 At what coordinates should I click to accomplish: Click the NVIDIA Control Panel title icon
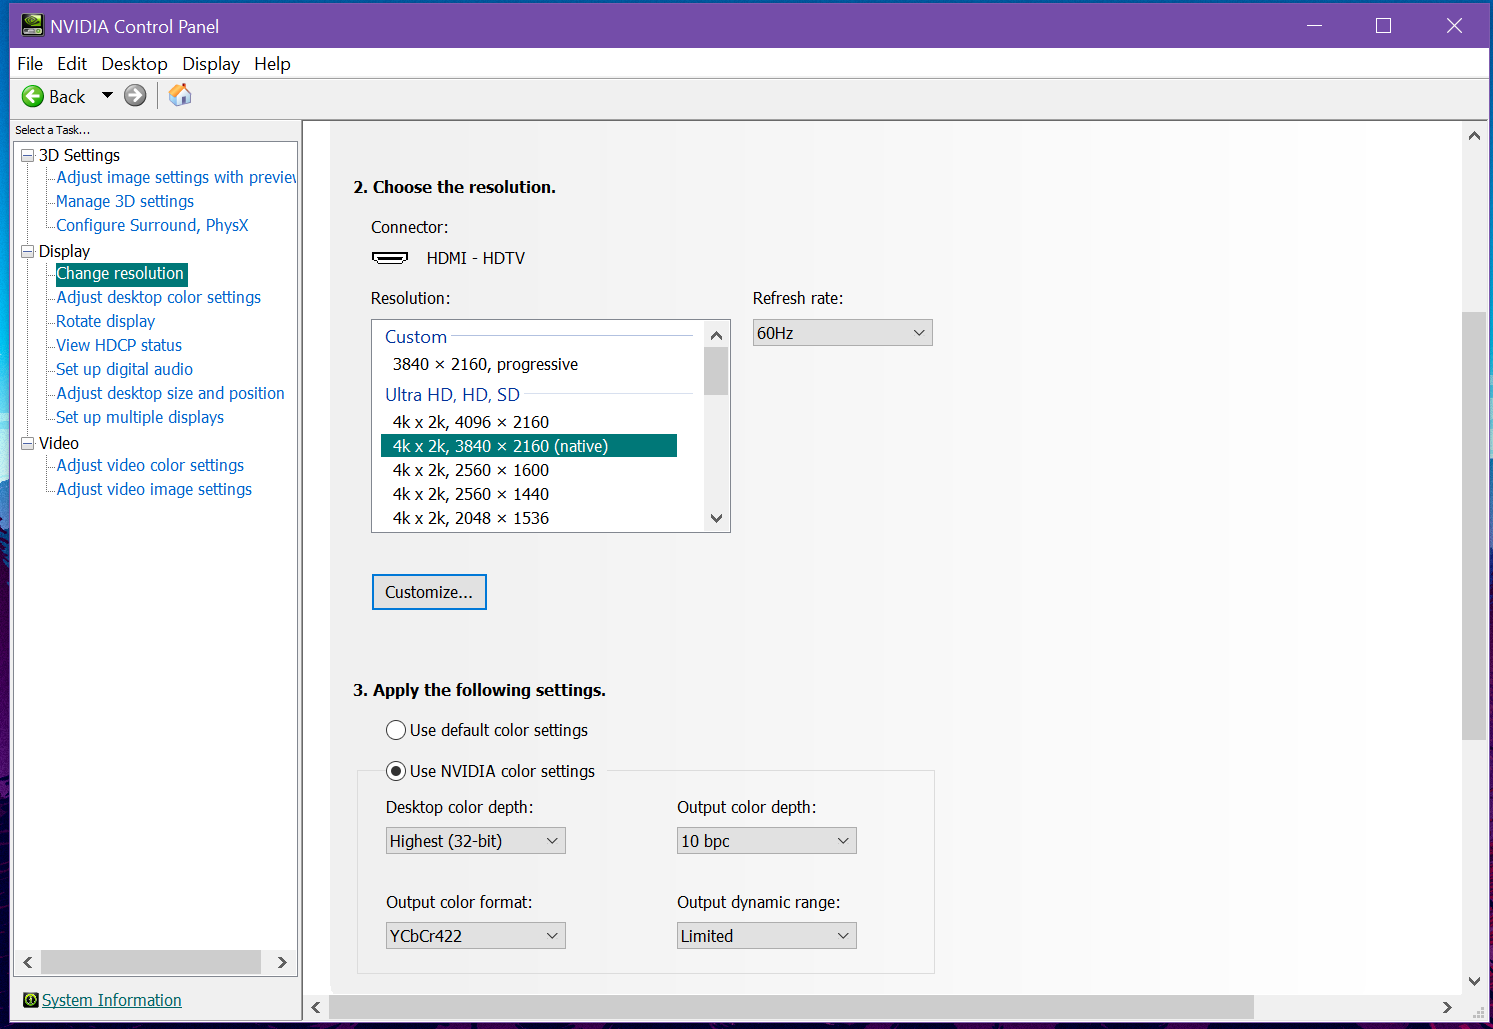(x=33, y=25)
